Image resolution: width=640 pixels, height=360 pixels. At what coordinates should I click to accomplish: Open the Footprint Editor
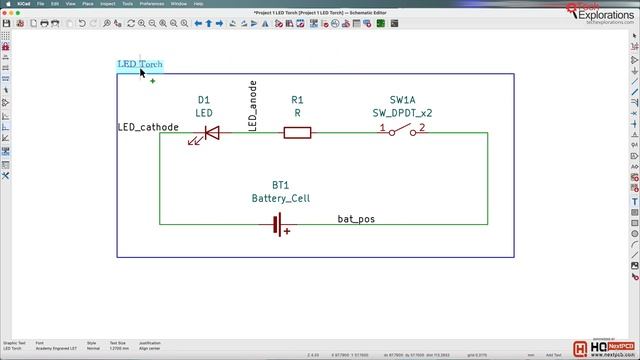pos(300,24)
